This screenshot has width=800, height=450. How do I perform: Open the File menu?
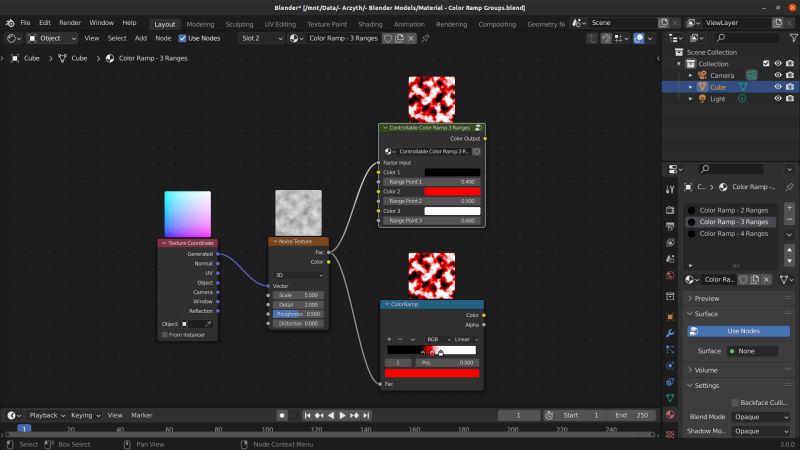[x=25, y=23]
